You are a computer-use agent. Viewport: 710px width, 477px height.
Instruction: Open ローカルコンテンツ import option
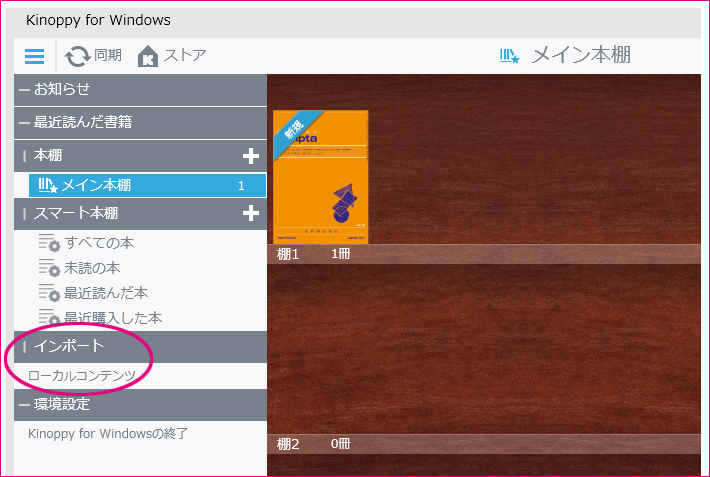82,376
